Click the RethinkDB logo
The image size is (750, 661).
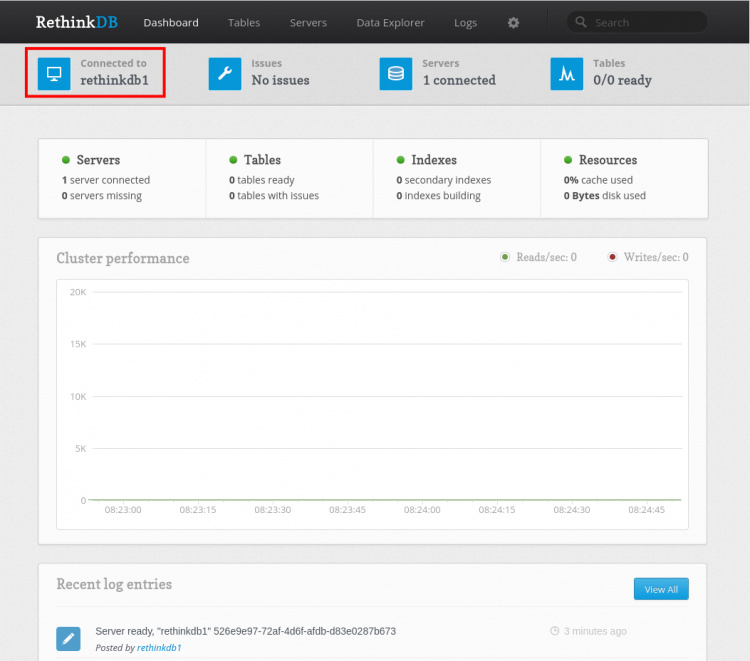[76, 22]
